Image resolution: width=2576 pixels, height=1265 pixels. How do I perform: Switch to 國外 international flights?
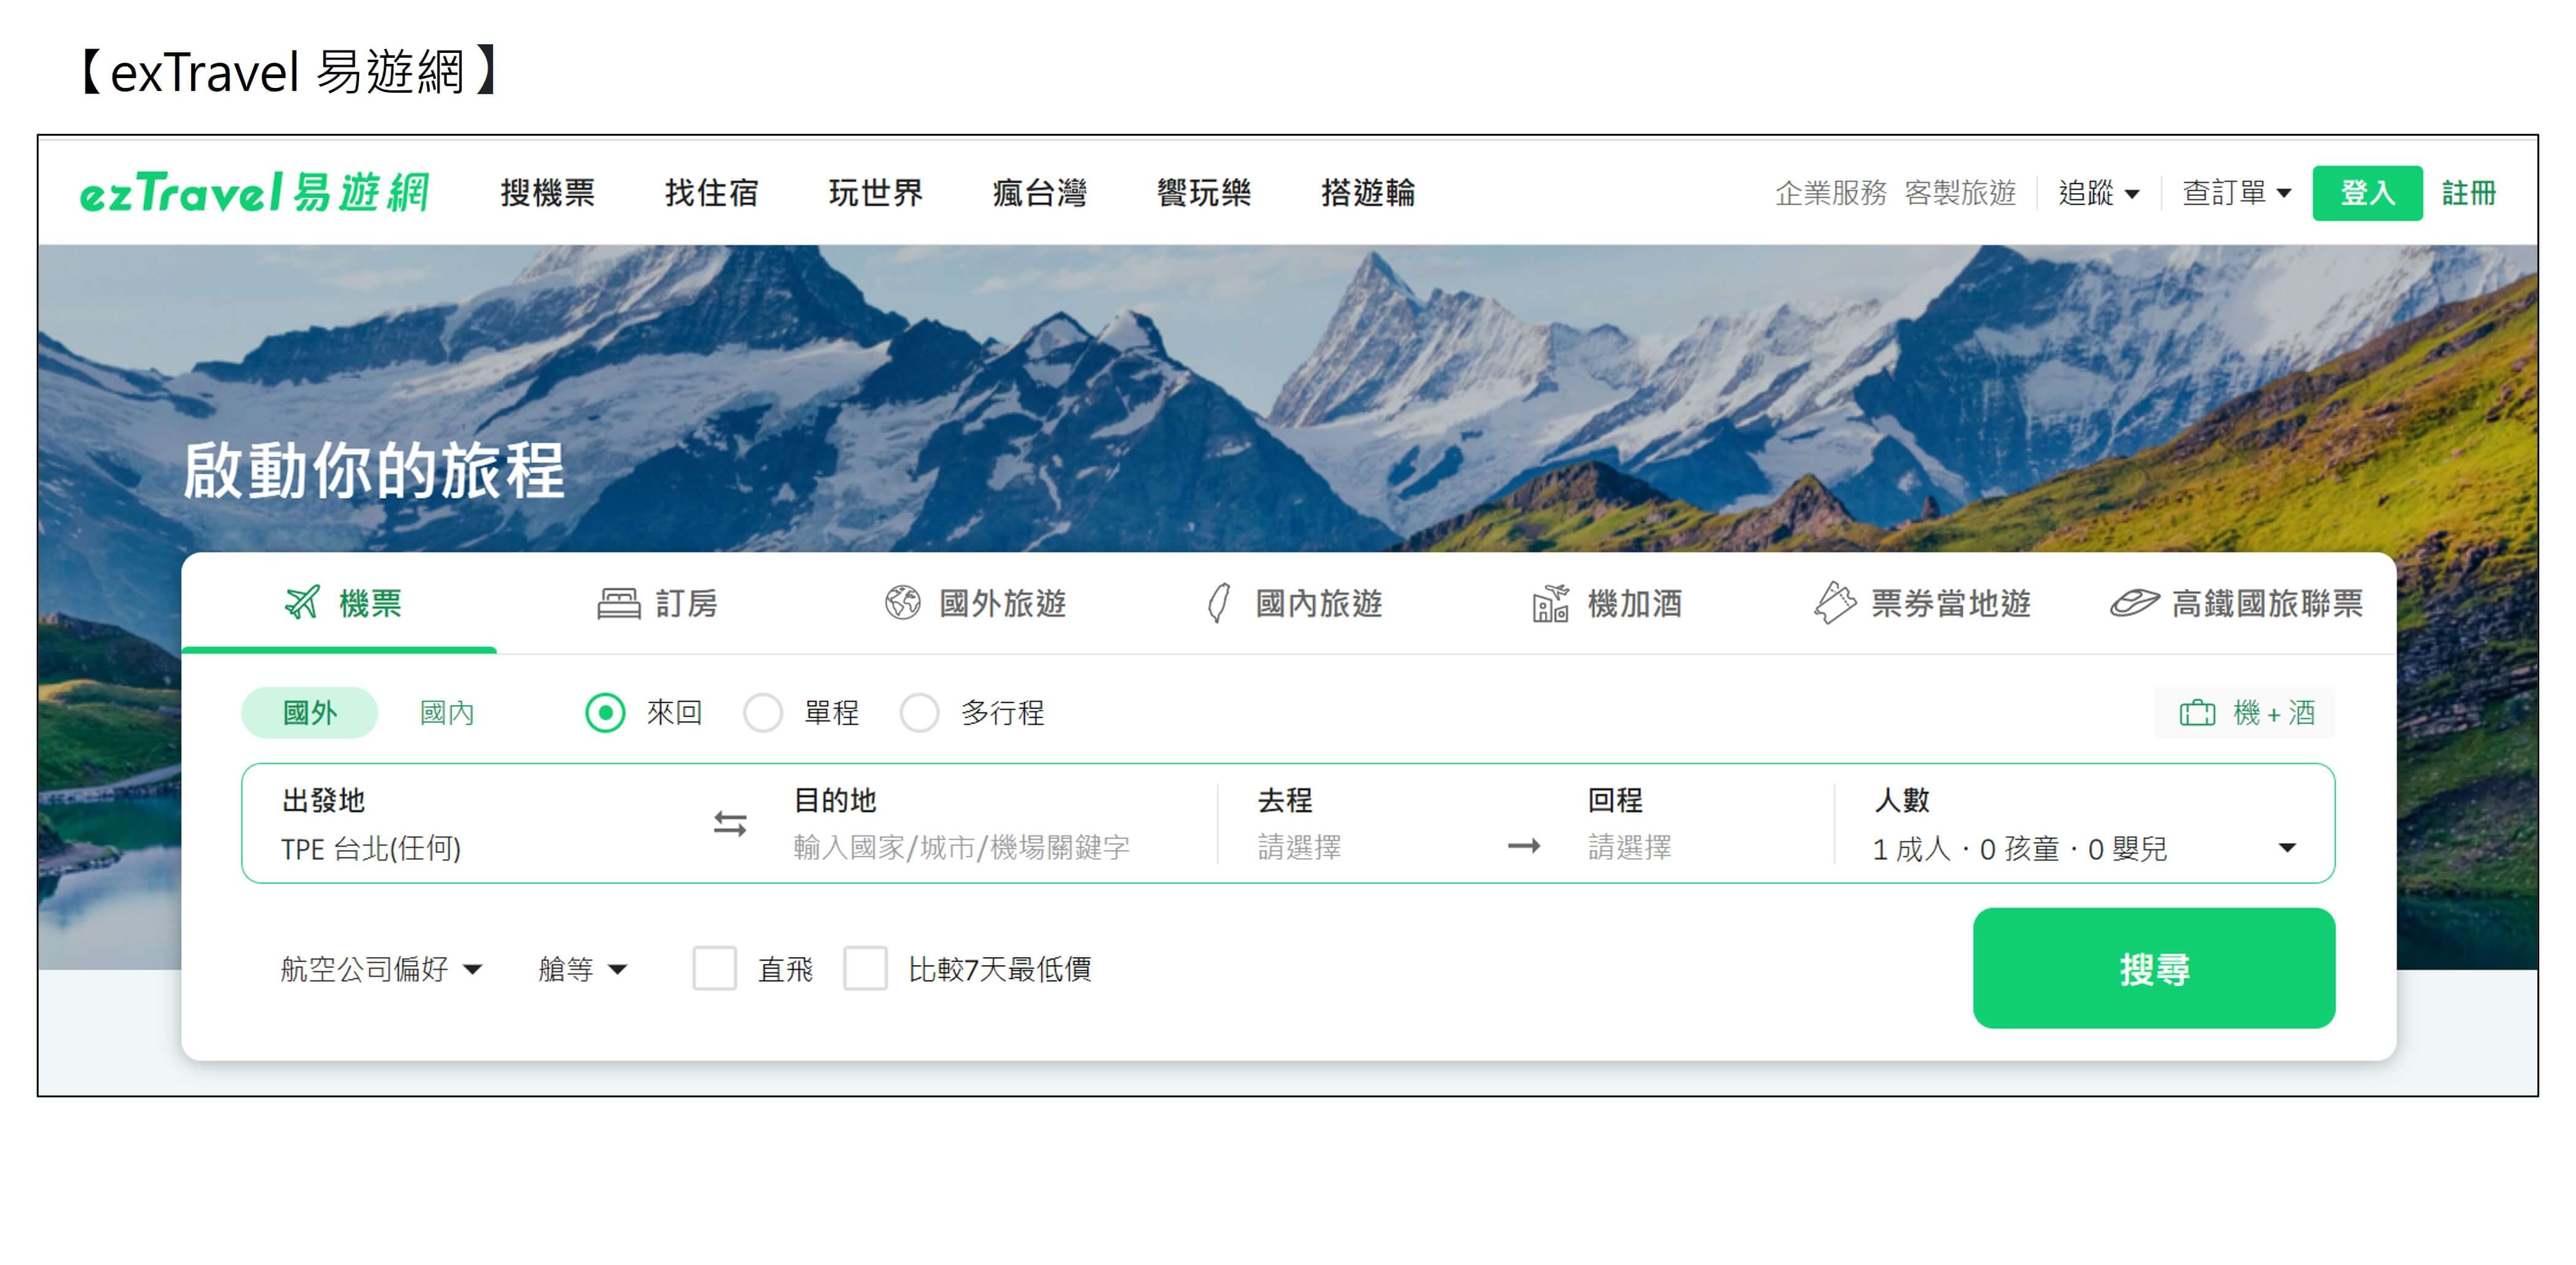pyautogui.click(x=309, y=713)
